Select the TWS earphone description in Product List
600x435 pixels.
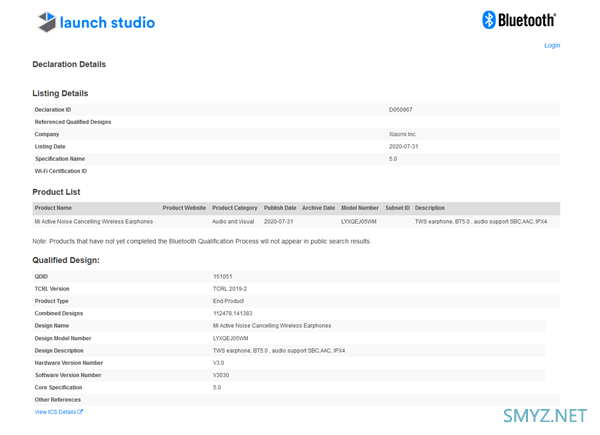(481, 222)
